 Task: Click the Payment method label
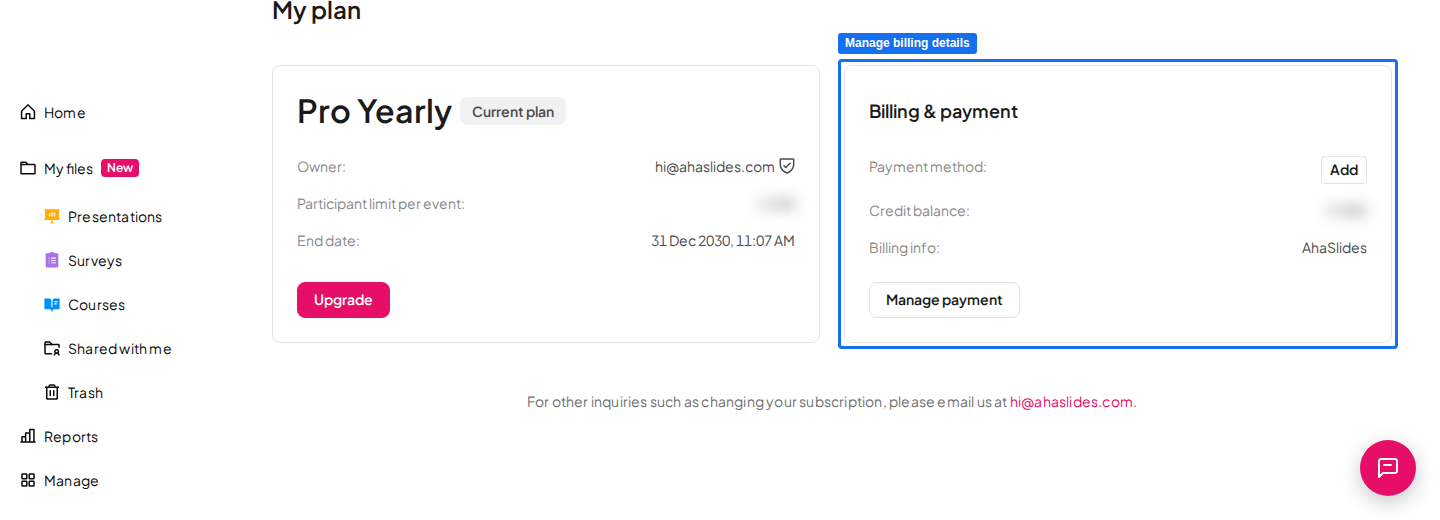[928, 167]
